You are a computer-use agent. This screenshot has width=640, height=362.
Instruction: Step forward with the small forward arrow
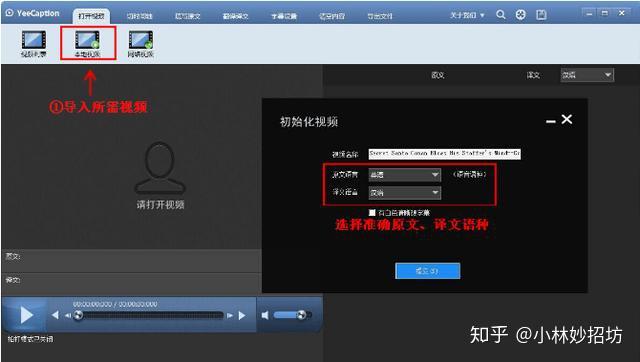coord(230,315)
